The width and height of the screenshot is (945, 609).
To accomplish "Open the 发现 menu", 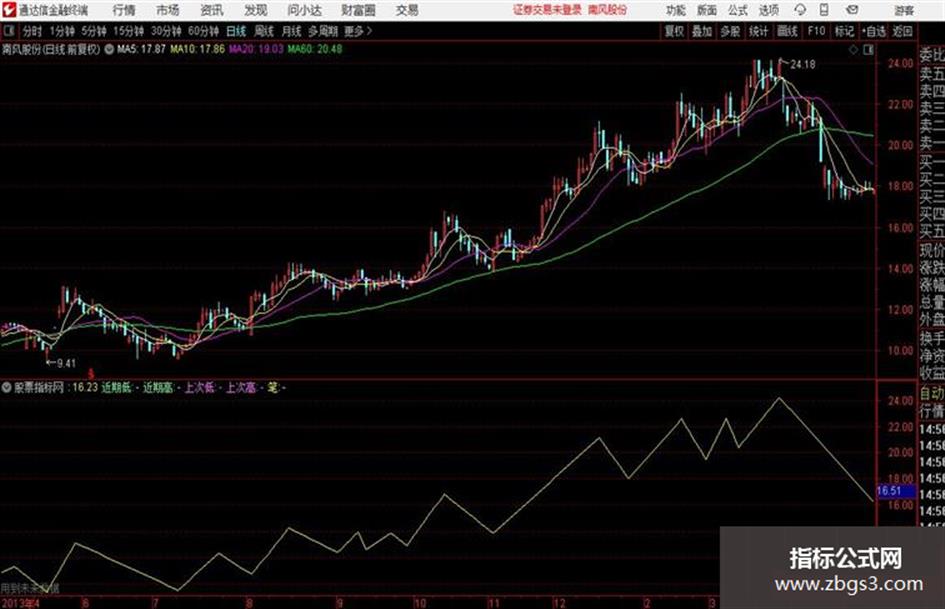I will tap(256, 10).
